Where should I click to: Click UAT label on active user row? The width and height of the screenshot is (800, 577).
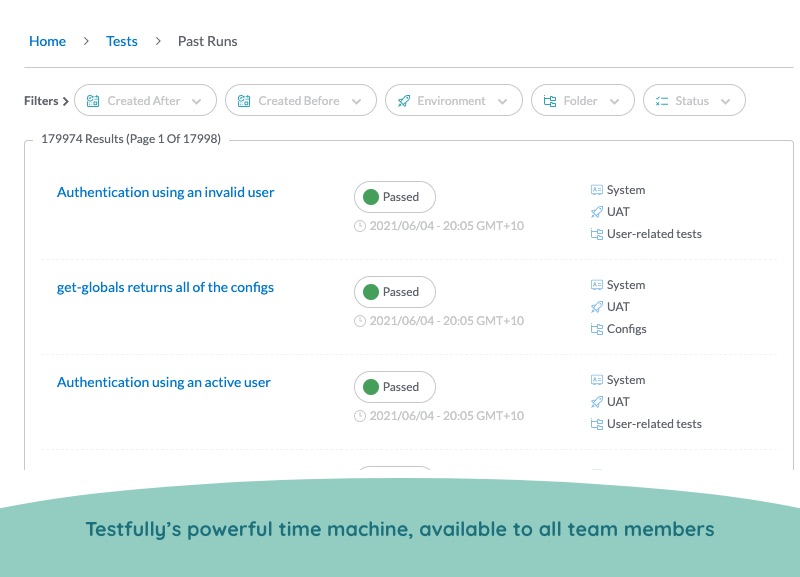coord(618,402)
